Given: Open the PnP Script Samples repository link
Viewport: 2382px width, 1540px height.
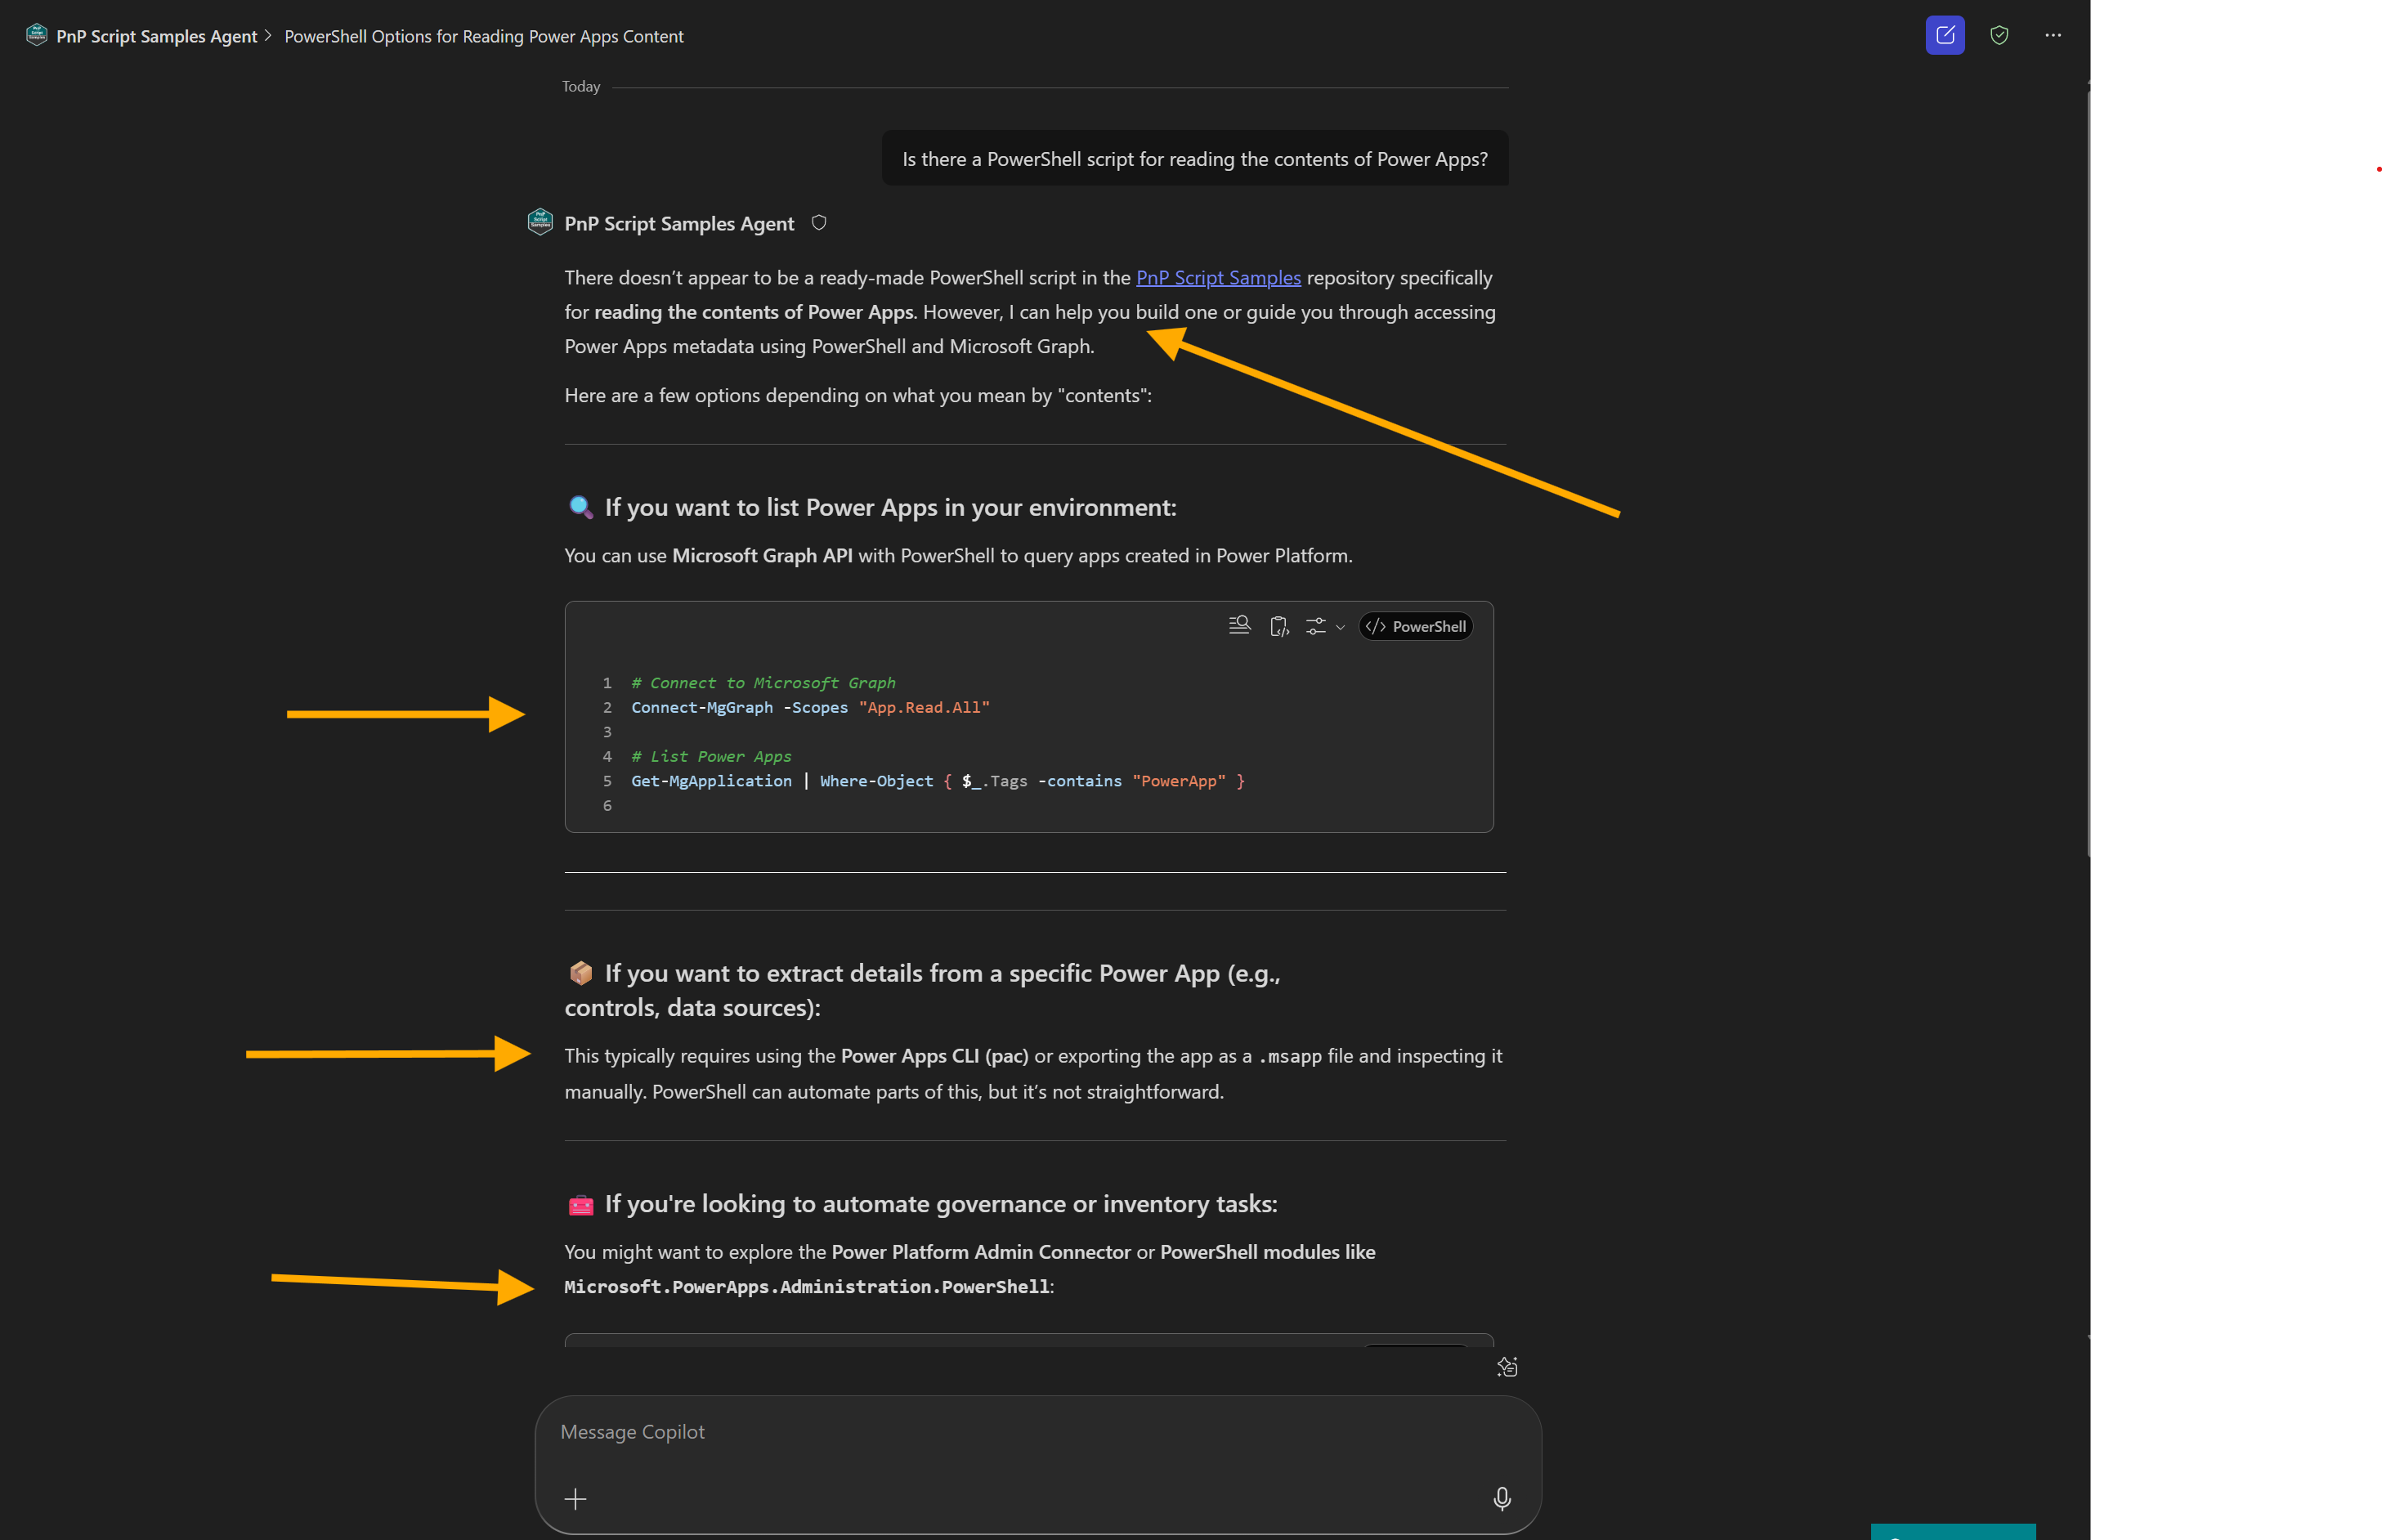Looking at the screenshot, I should click(1217, 277).
